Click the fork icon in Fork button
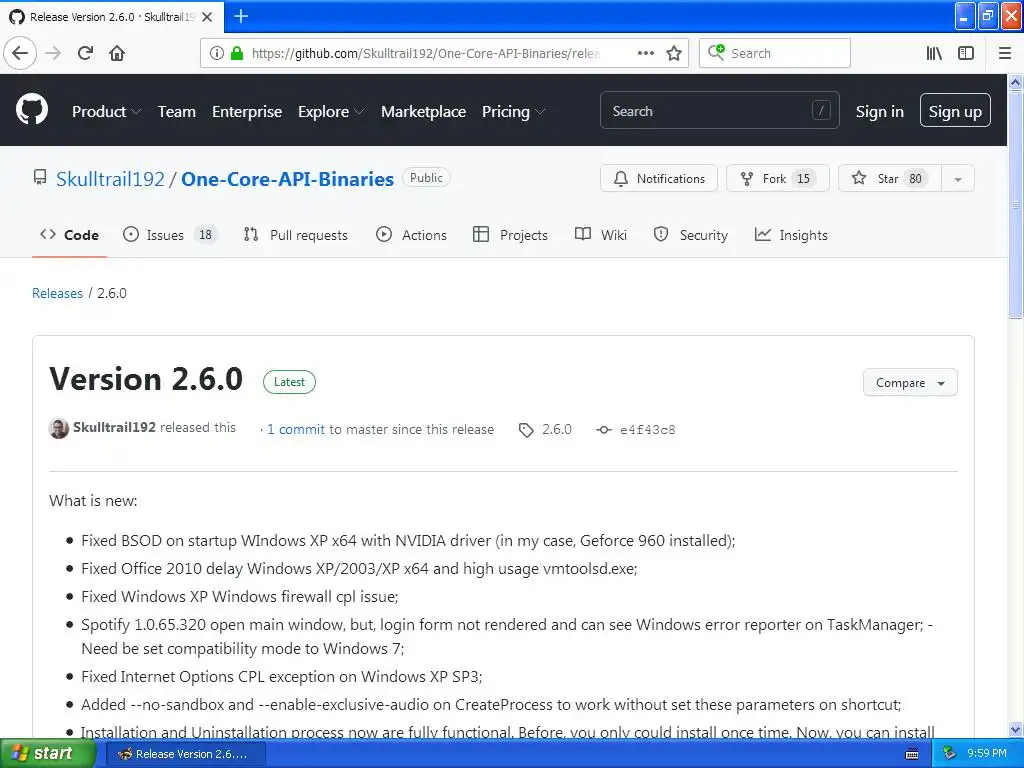This screenshot has width=1024, height=768. pos(747,178)
